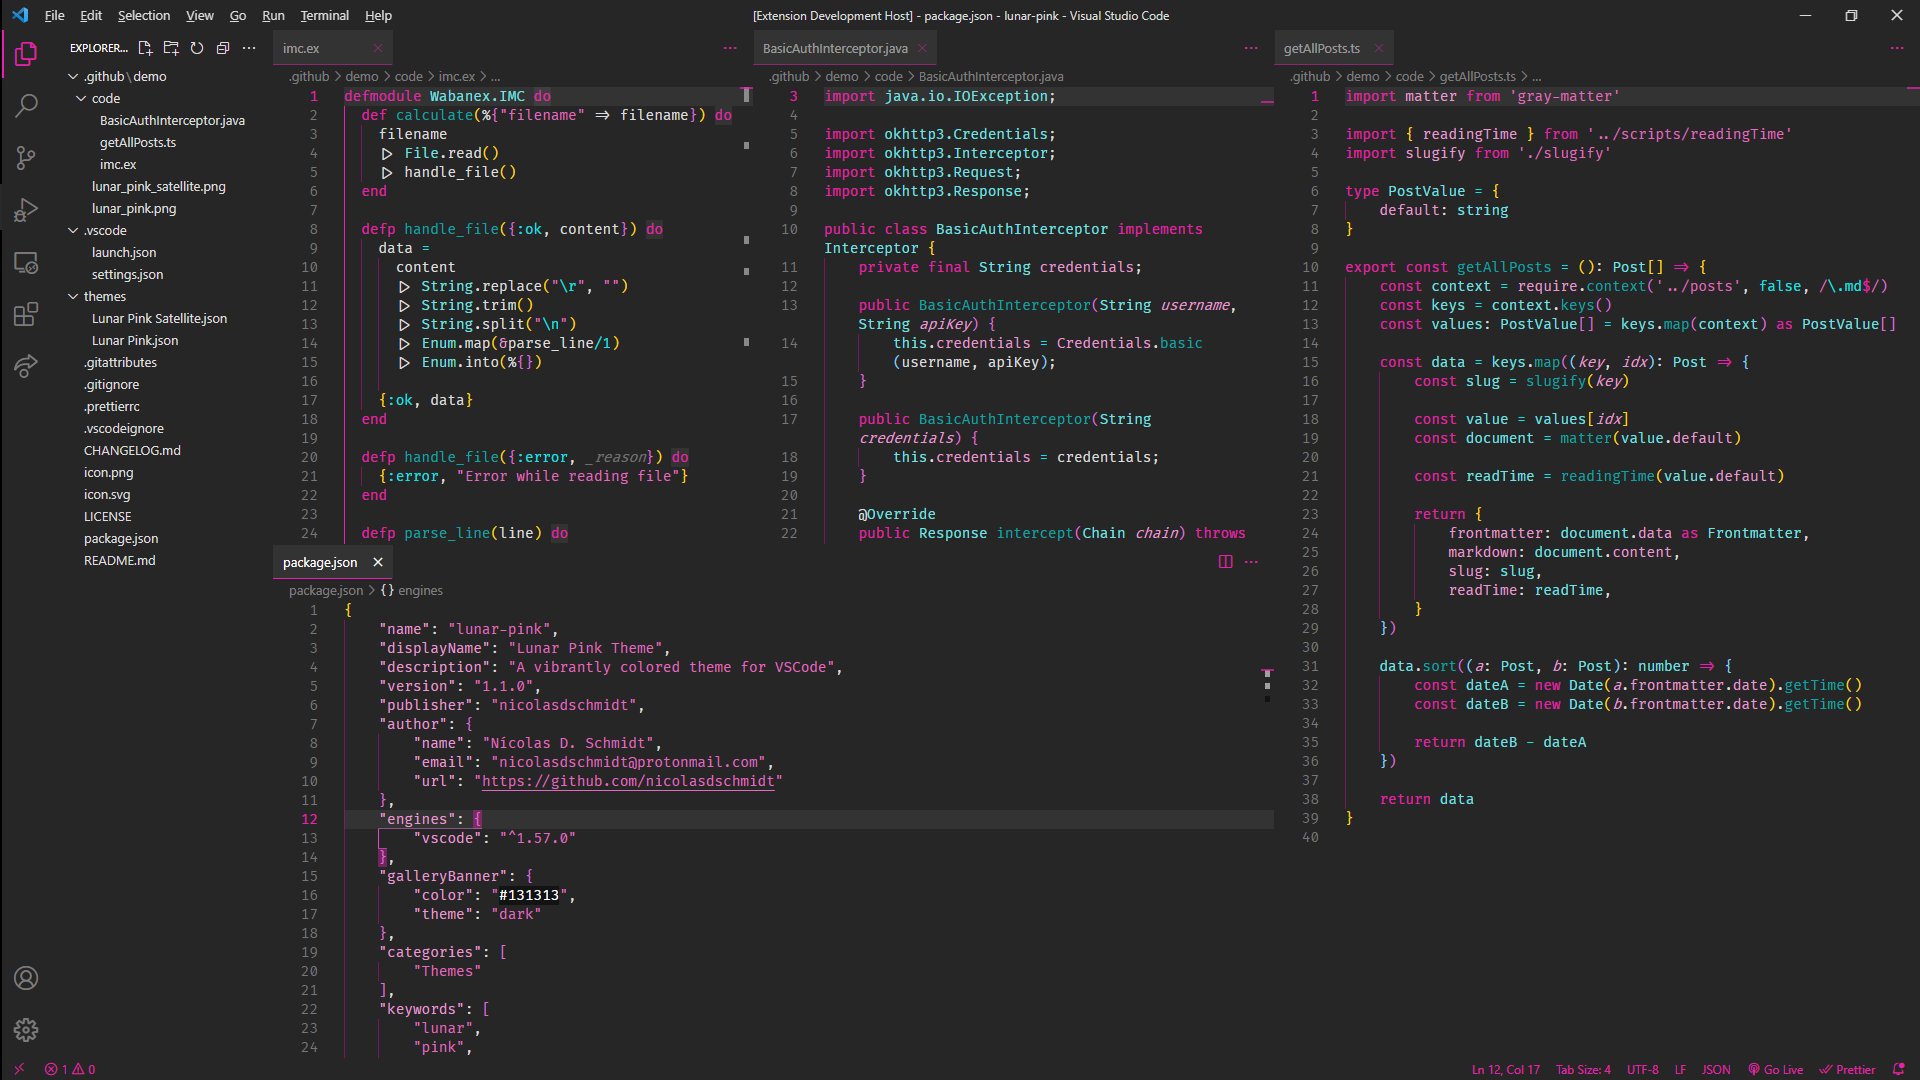1920x1080 pixels.
Task: Open the notifications bell in status bar
Action: [1898, 1069]
